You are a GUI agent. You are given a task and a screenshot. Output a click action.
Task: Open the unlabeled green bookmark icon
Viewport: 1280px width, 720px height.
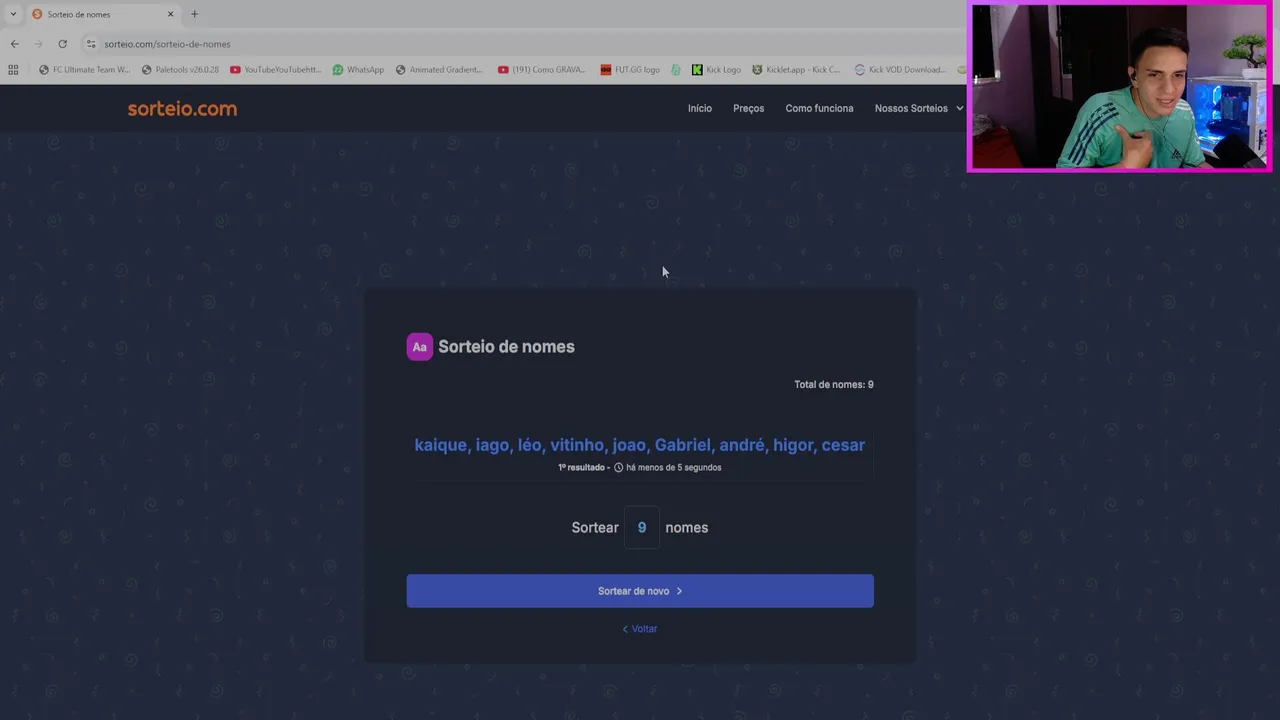point(676,70)
